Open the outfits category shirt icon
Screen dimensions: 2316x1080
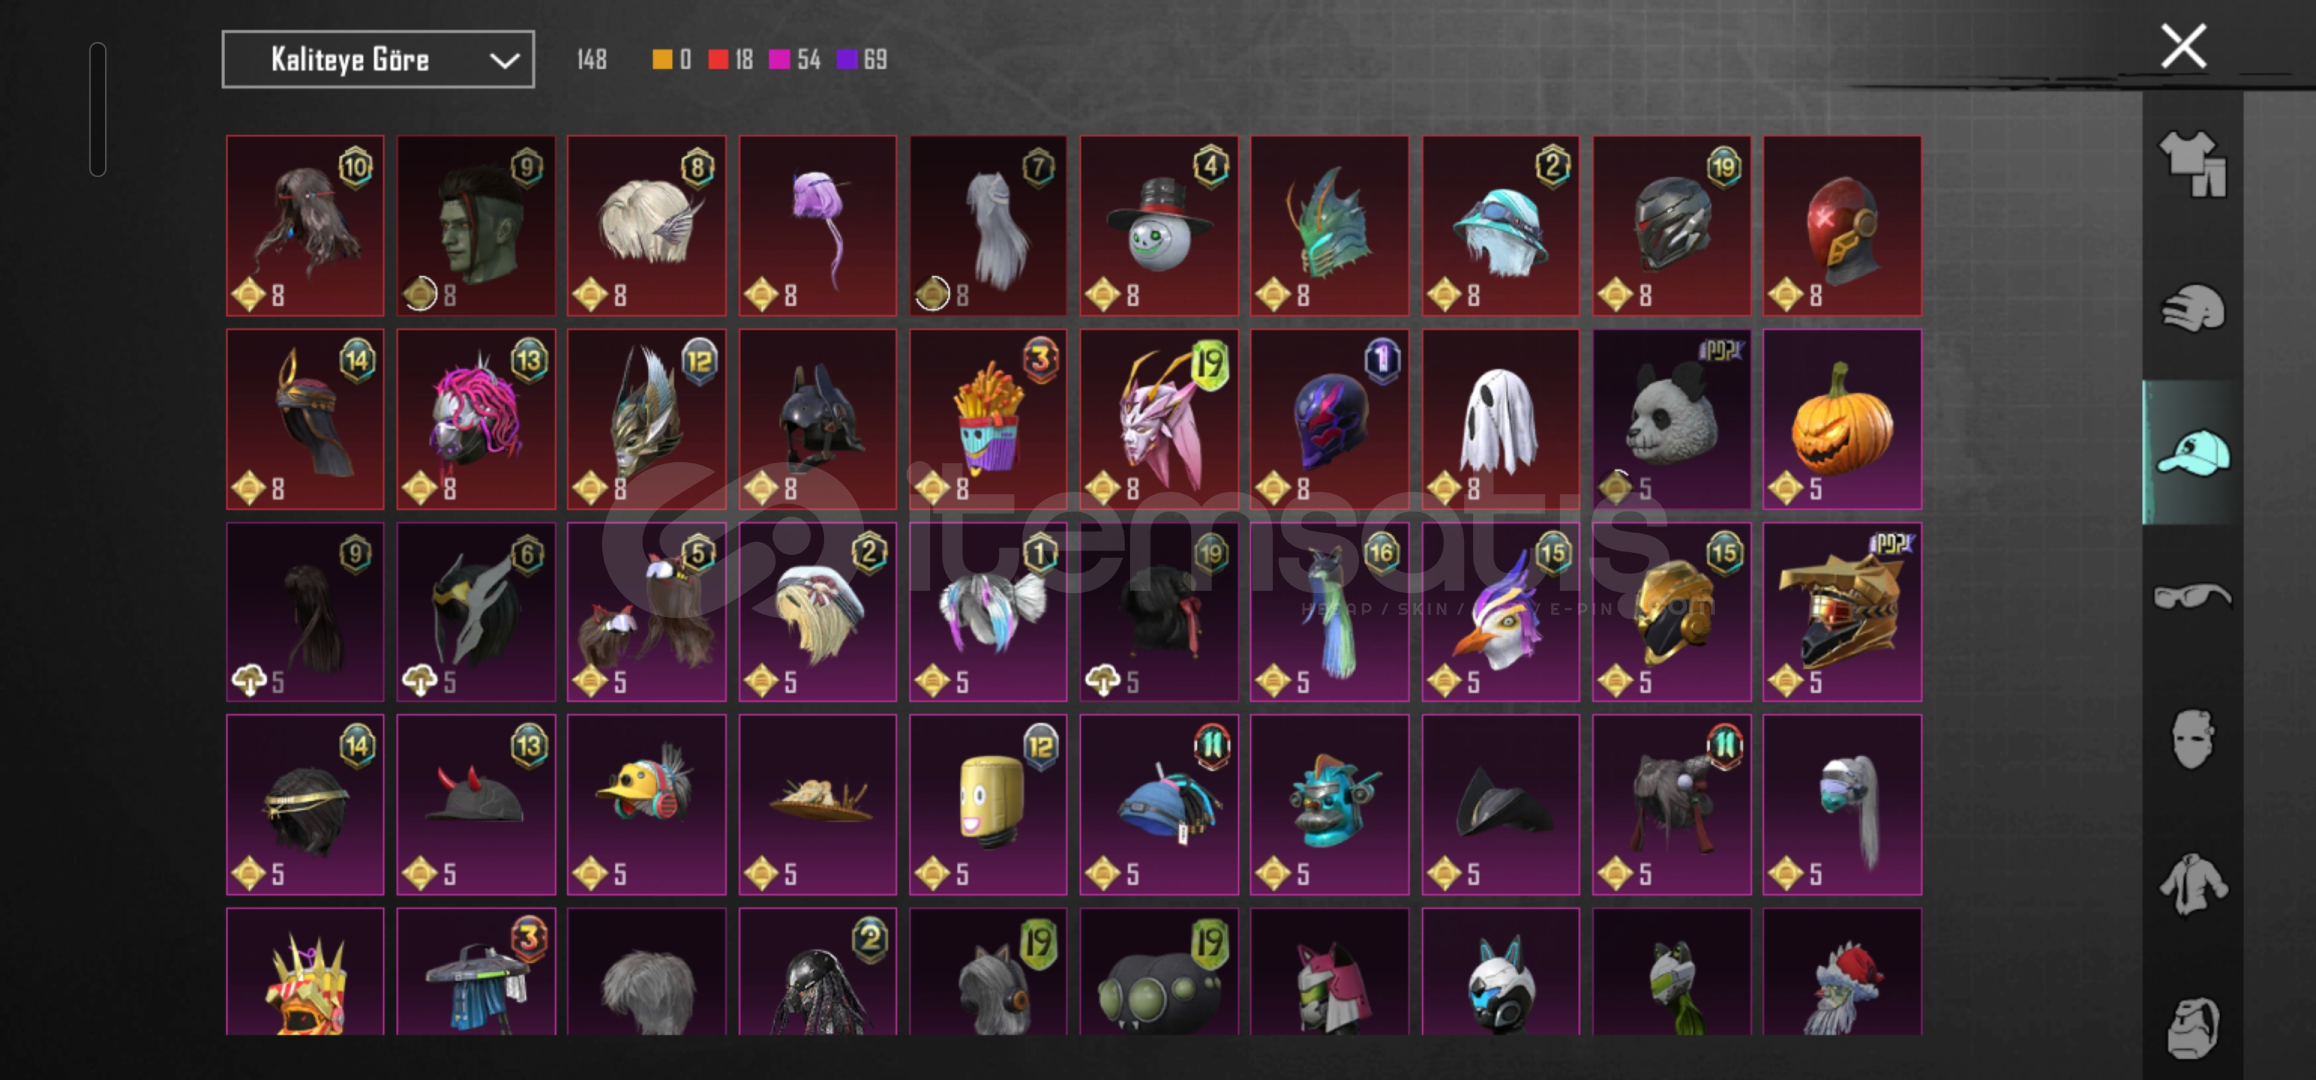pos(2192,164)
